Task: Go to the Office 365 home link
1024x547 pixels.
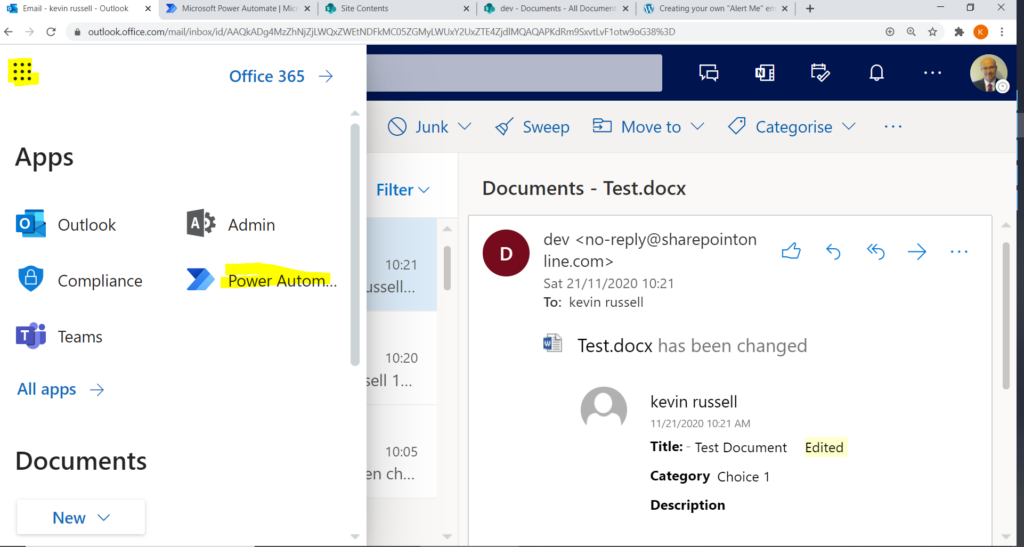Action: (x=281, y=76)
